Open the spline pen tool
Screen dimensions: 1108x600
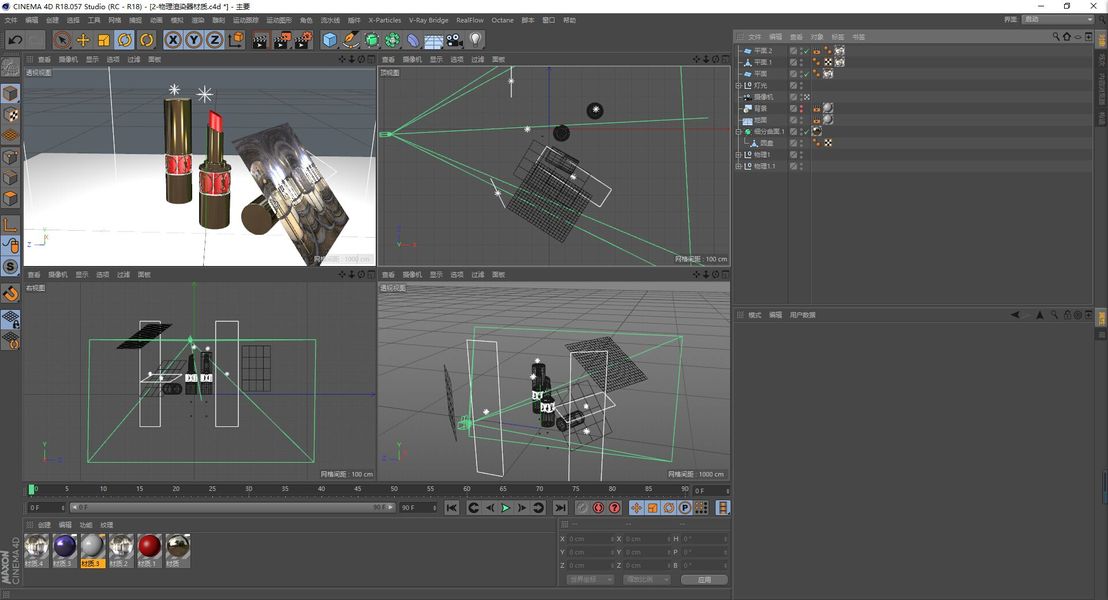point(350,40)
